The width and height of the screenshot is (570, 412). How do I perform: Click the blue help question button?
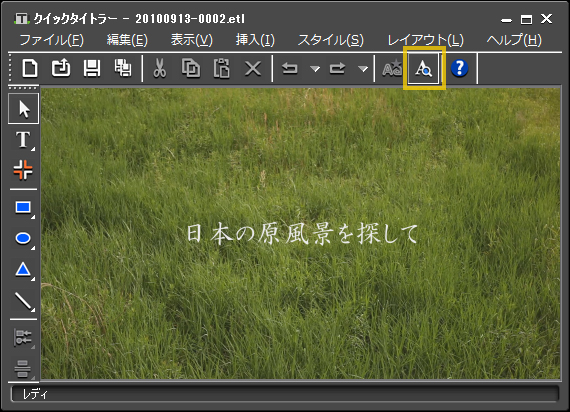pyautogui.click(x=459, y=68)
